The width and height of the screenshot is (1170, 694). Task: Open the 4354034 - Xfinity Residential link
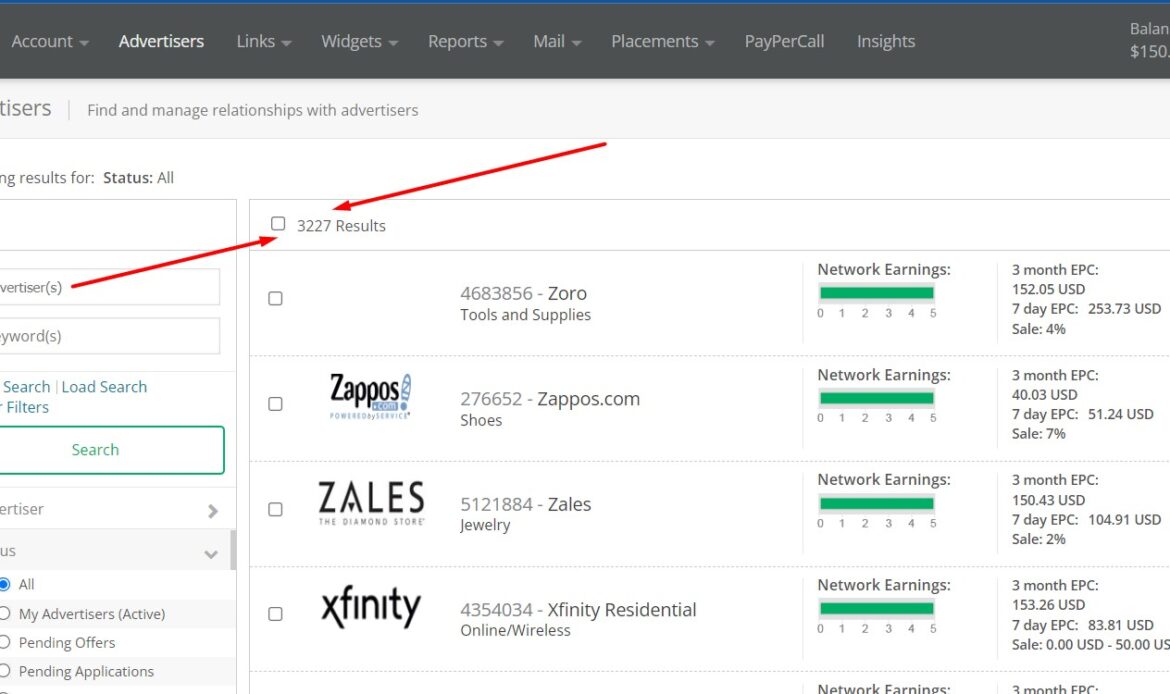tap(578, 610)
